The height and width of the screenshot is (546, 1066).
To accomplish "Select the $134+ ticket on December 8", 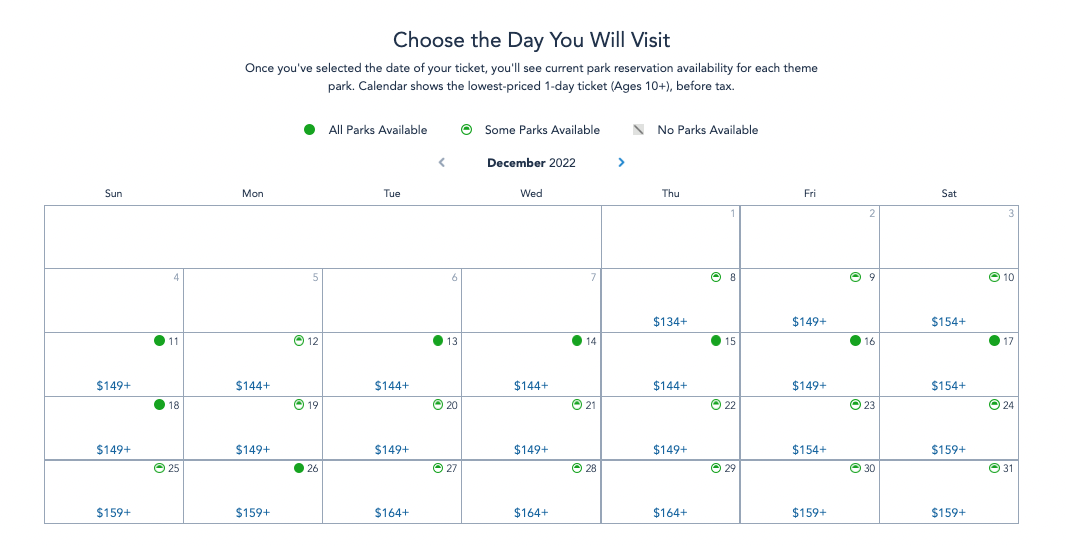I will coord(670,322).
